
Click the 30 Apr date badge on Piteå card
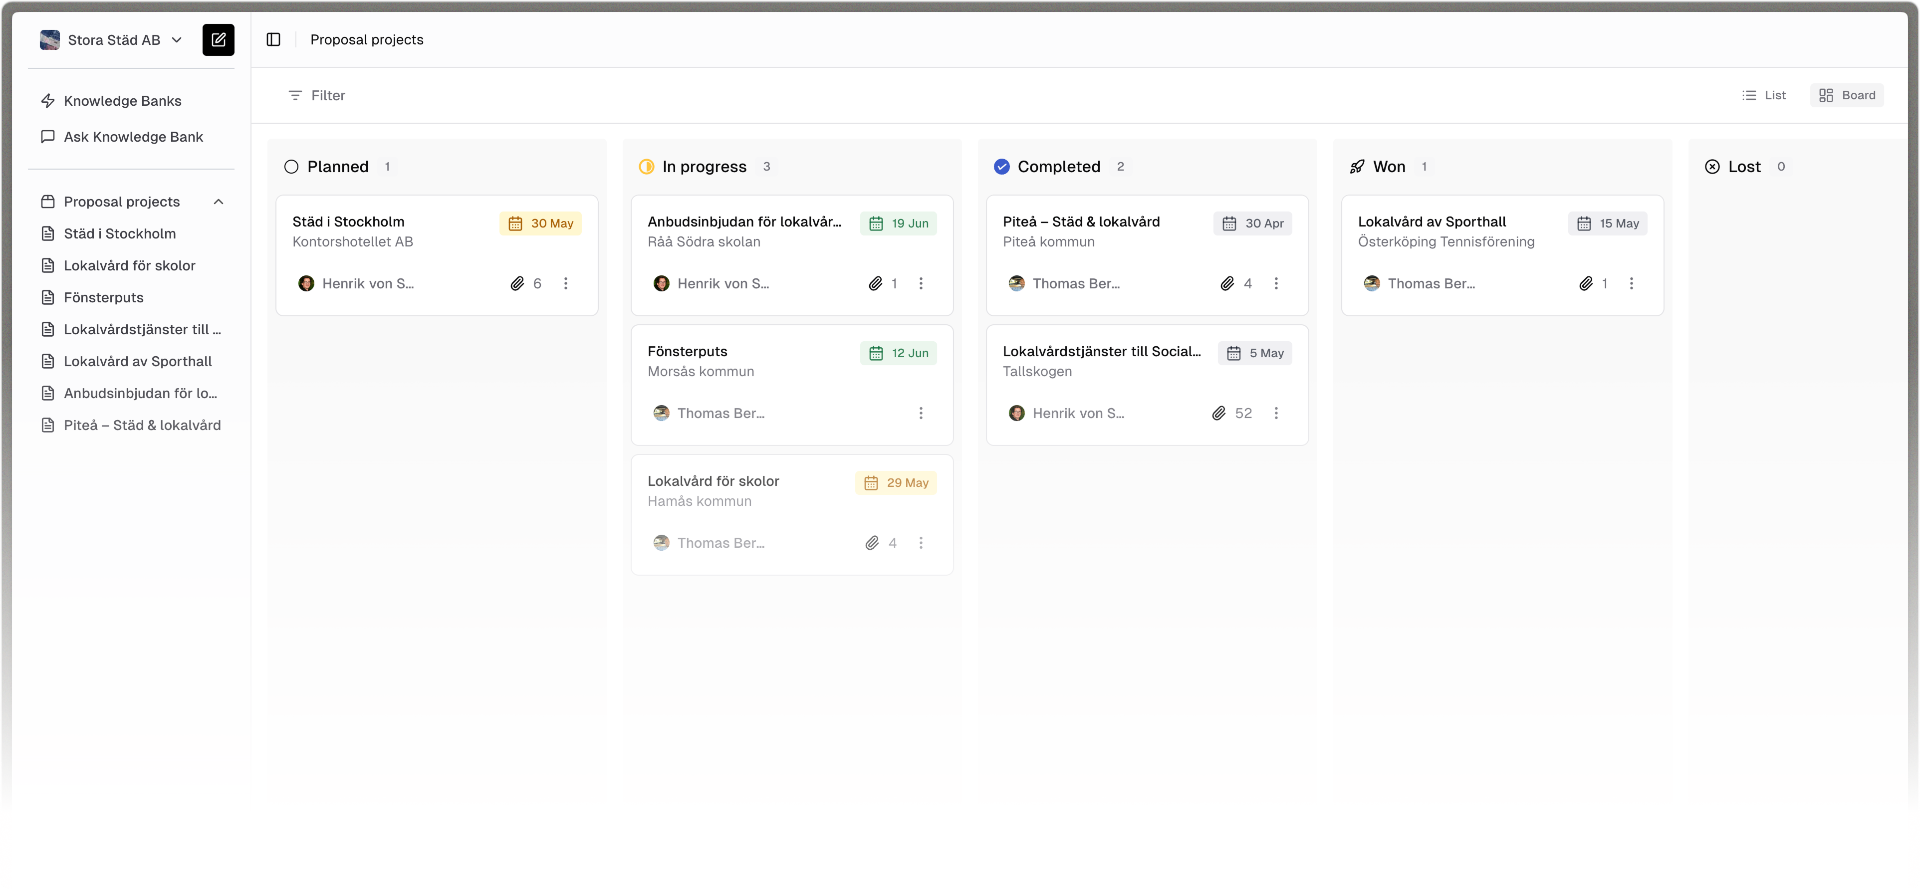point(1253,224)
